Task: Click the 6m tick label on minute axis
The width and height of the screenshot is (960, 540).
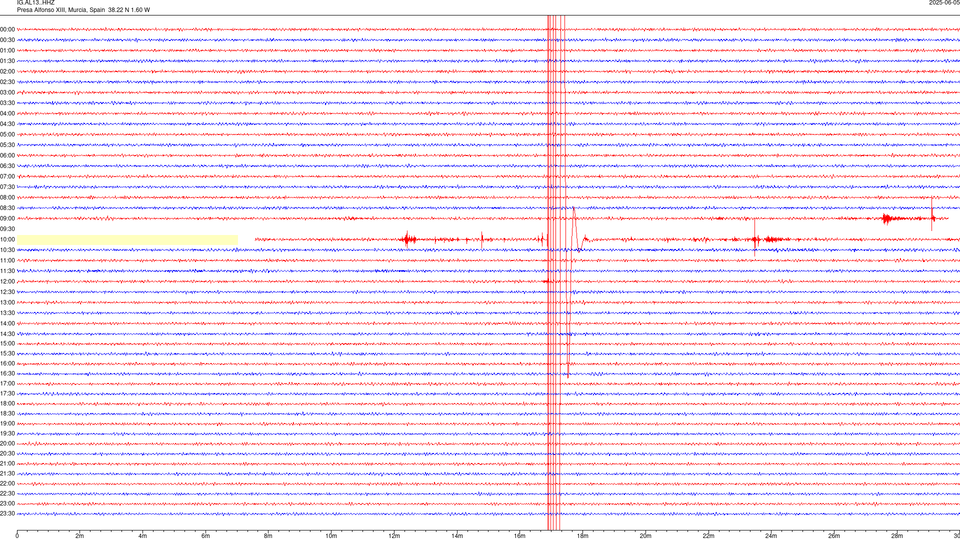Action: [x=206, y=536]
